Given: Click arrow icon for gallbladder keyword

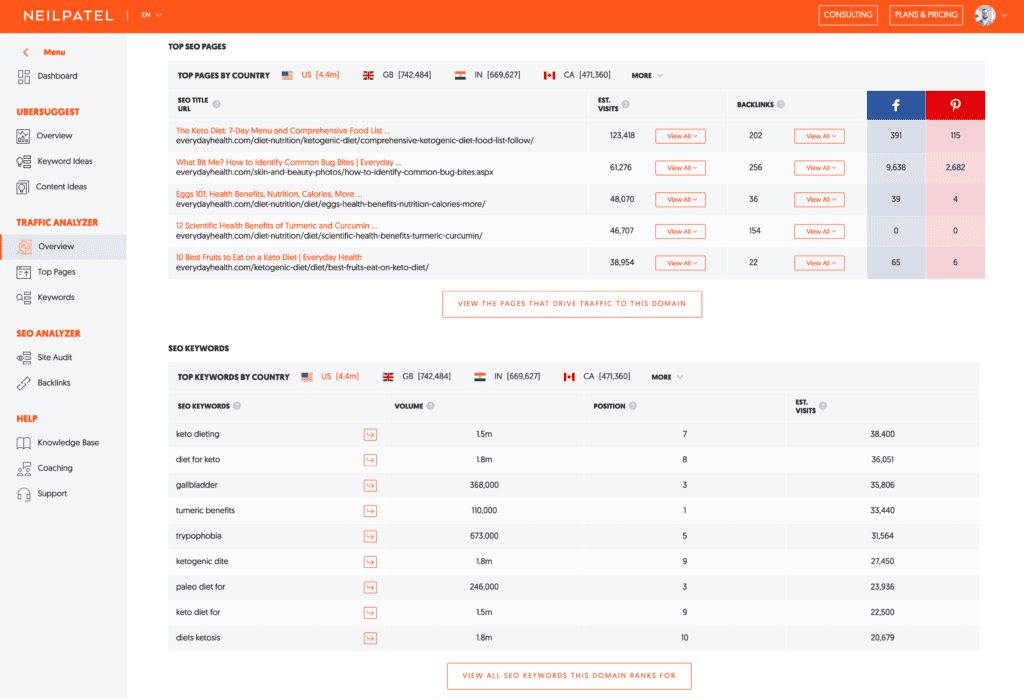Looking at the screenshot, I should tap(370, 485).
